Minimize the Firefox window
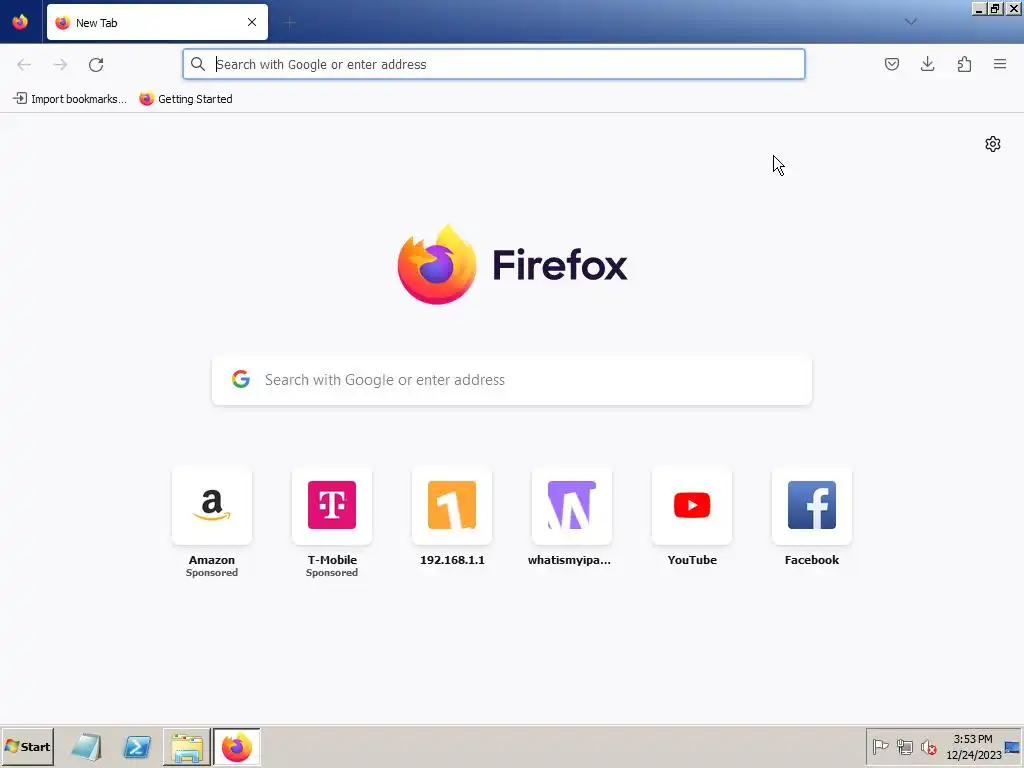1024x768 pixels. coord(979,8)
